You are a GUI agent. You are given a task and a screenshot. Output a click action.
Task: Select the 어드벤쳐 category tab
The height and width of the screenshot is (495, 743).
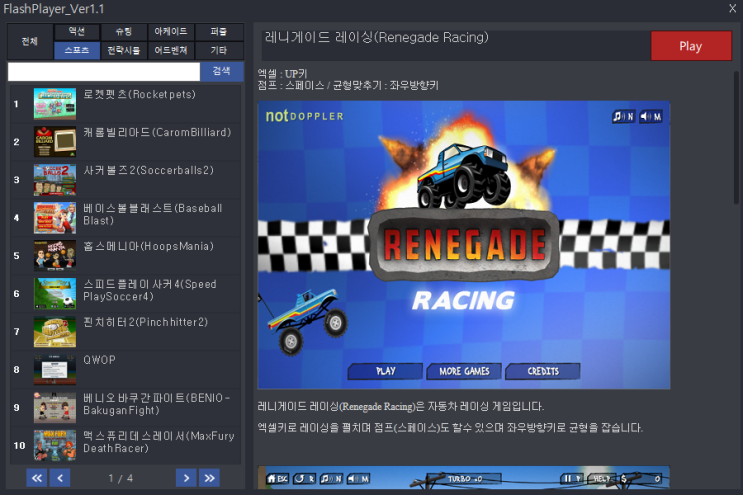pos(171,50)
